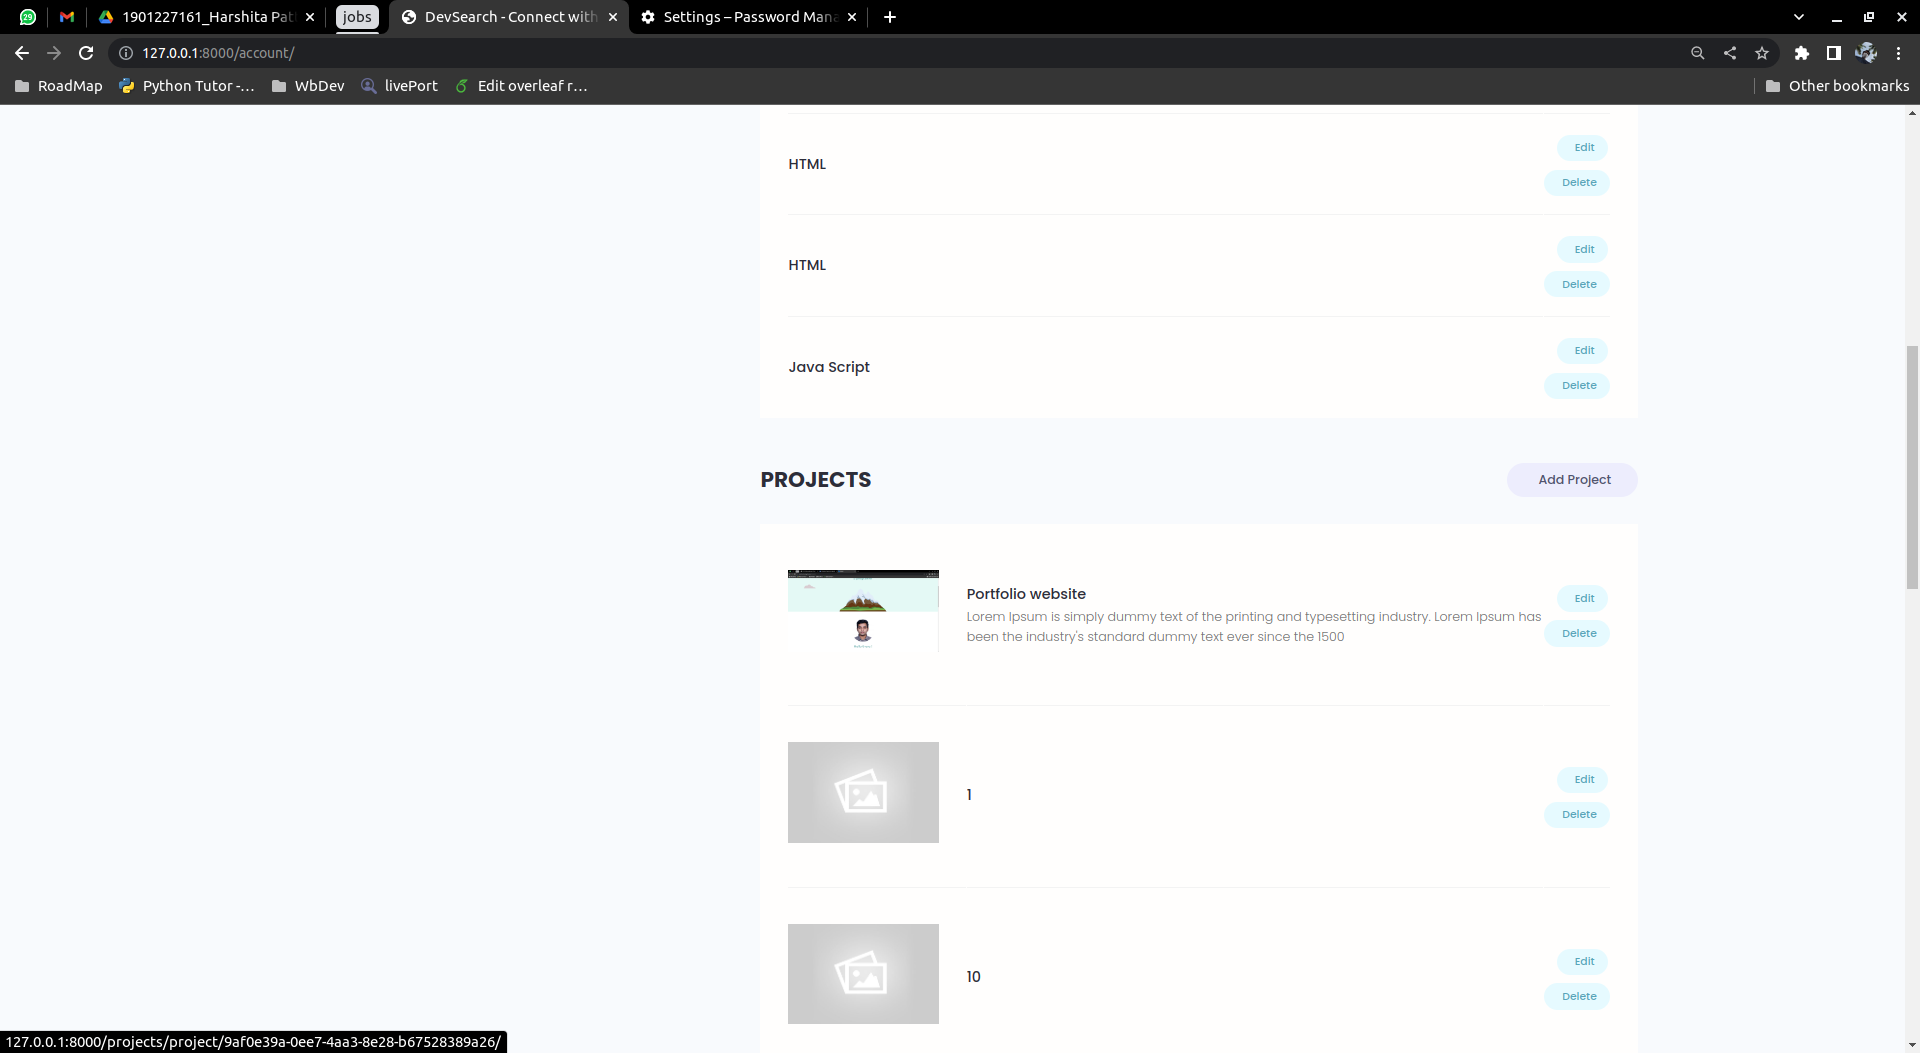This screenshot has width=1920, height=1053.
Task: Edit the Portfolio website project
Action: (1582, 598)
